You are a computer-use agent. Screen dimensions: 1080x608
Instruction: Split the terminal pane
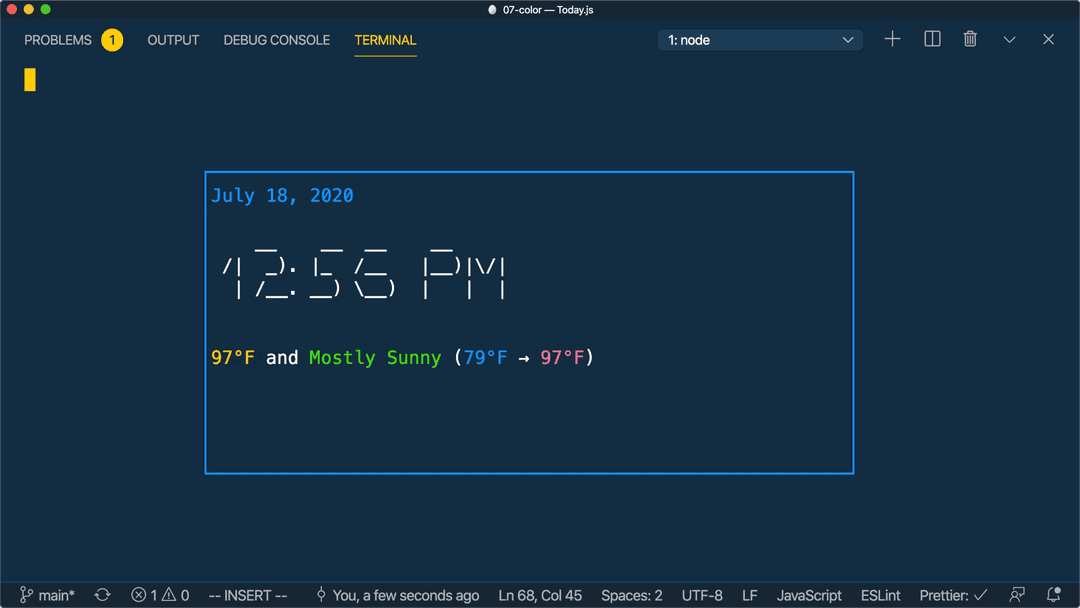point(931,39)
